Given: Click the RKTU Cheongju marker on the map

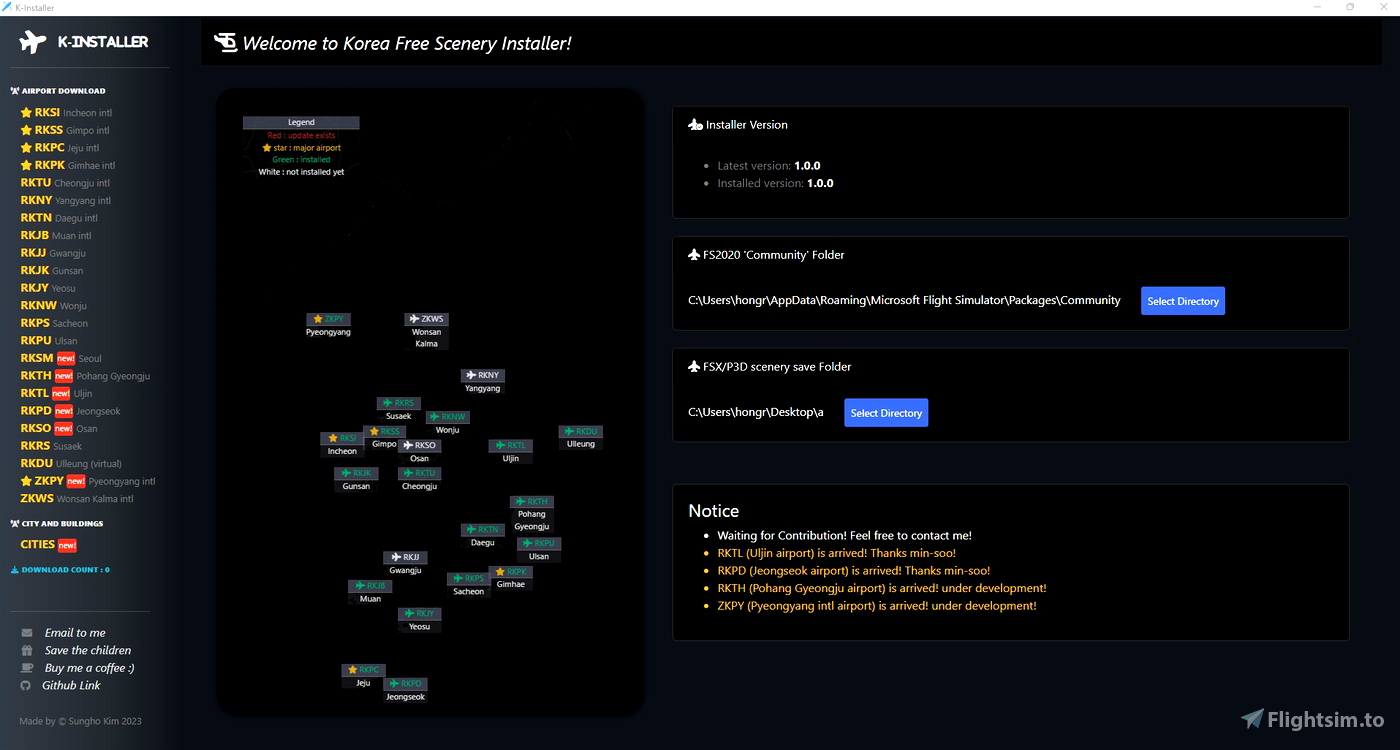Looking at the screenshot, I should (x=420, y=473).
